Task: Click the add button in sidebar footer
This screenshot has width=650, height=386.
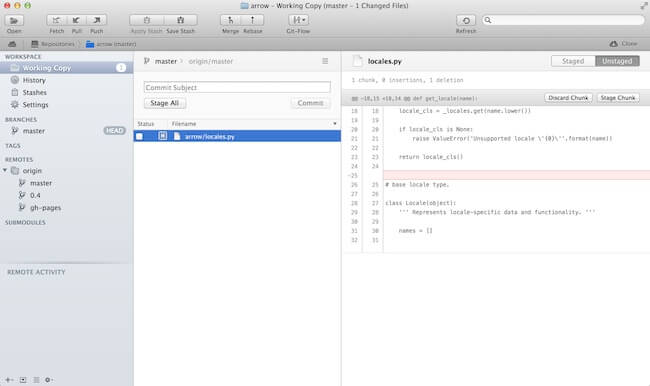Action: 9,380
